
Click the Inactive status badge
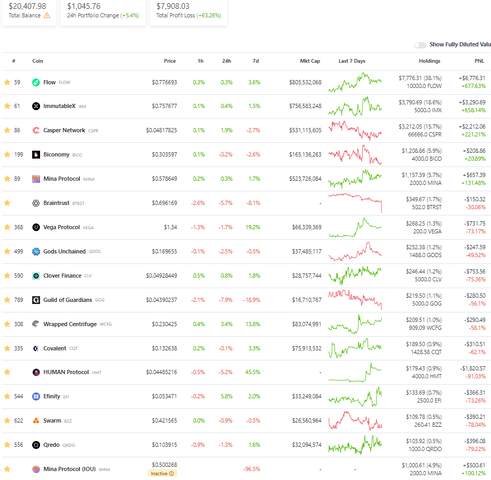(x=162, y=473)
